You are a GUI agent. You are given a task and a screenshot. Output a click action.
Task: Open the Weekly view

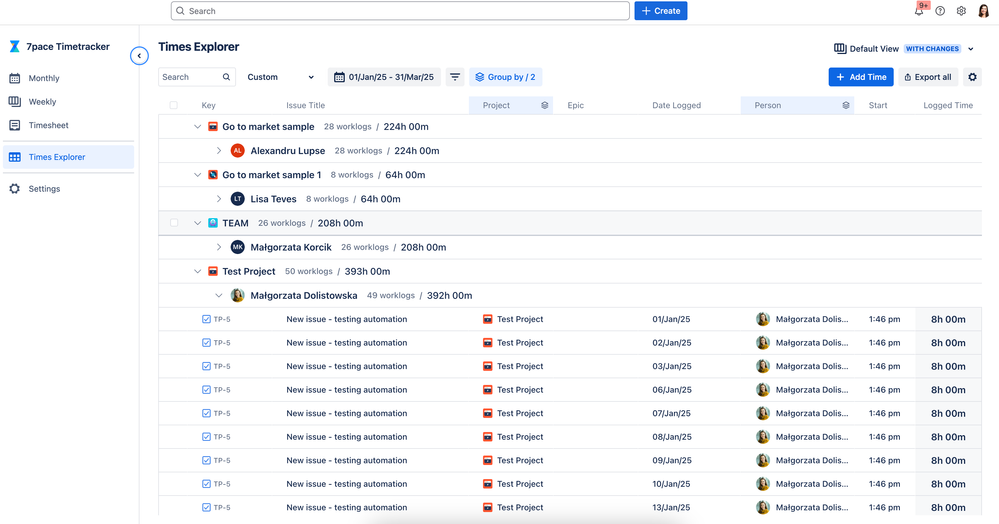tap(69, 102)
